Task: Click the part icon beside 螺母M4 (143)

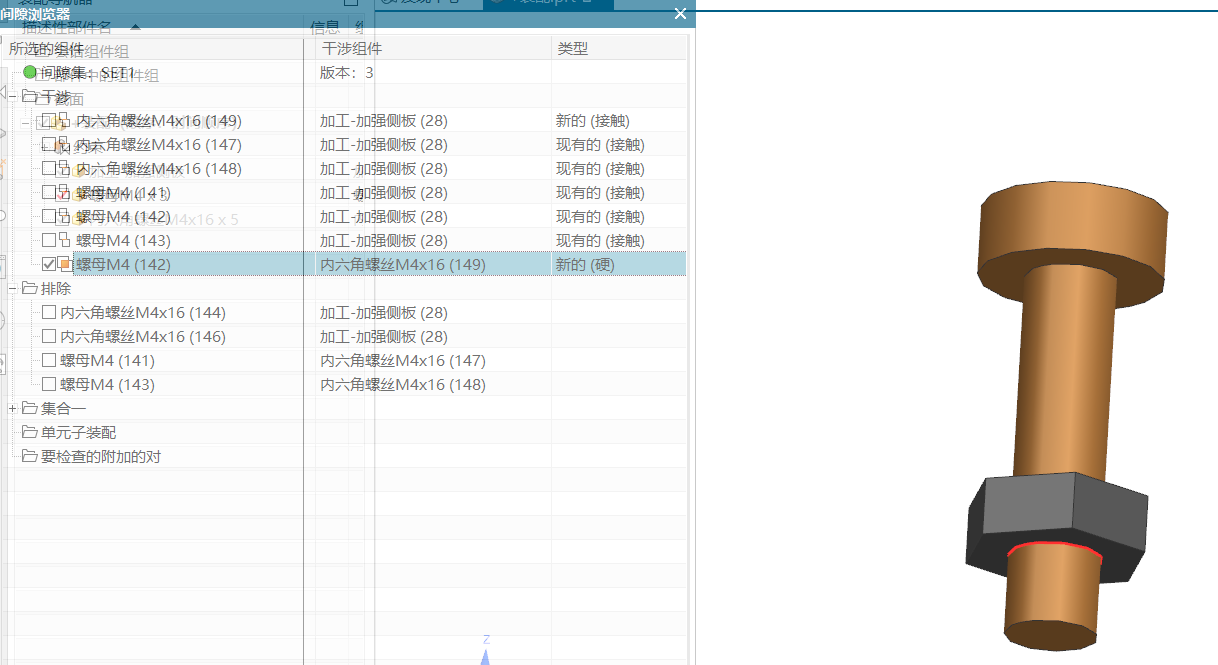Action: (63, 240)
